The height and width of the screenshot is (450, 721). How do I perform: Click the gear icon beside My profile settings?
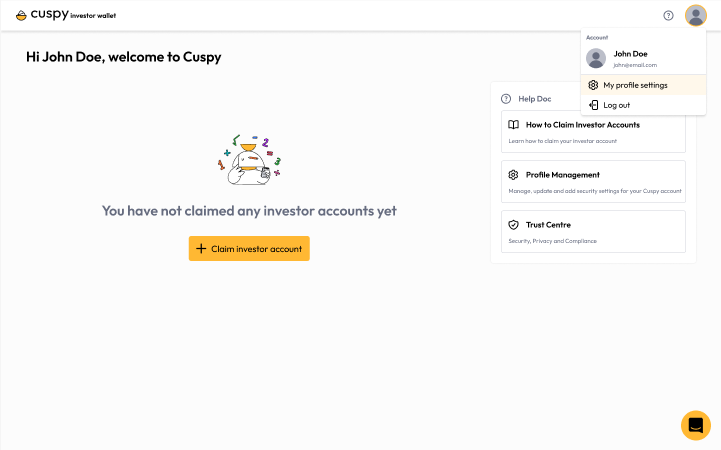coord(593,85)
